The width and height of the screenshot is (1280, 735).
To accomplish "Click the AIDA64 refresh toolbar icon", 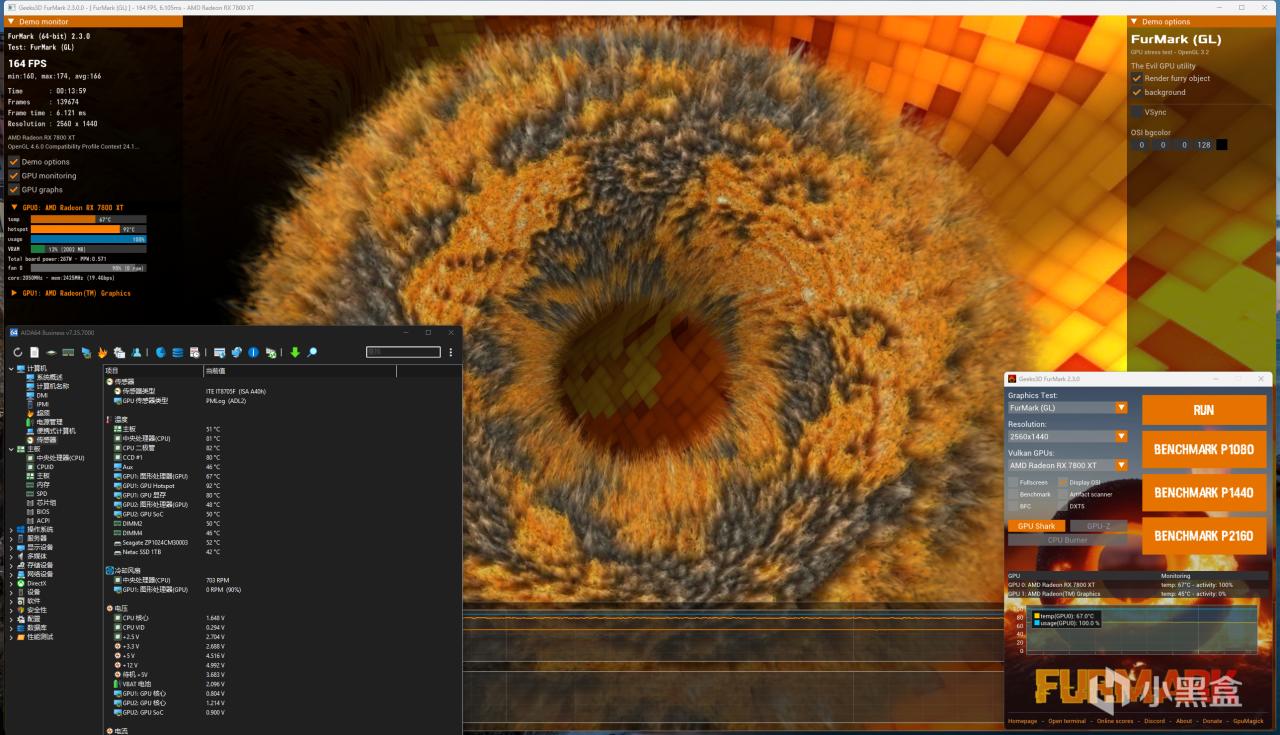I will (x=18, y=352).
